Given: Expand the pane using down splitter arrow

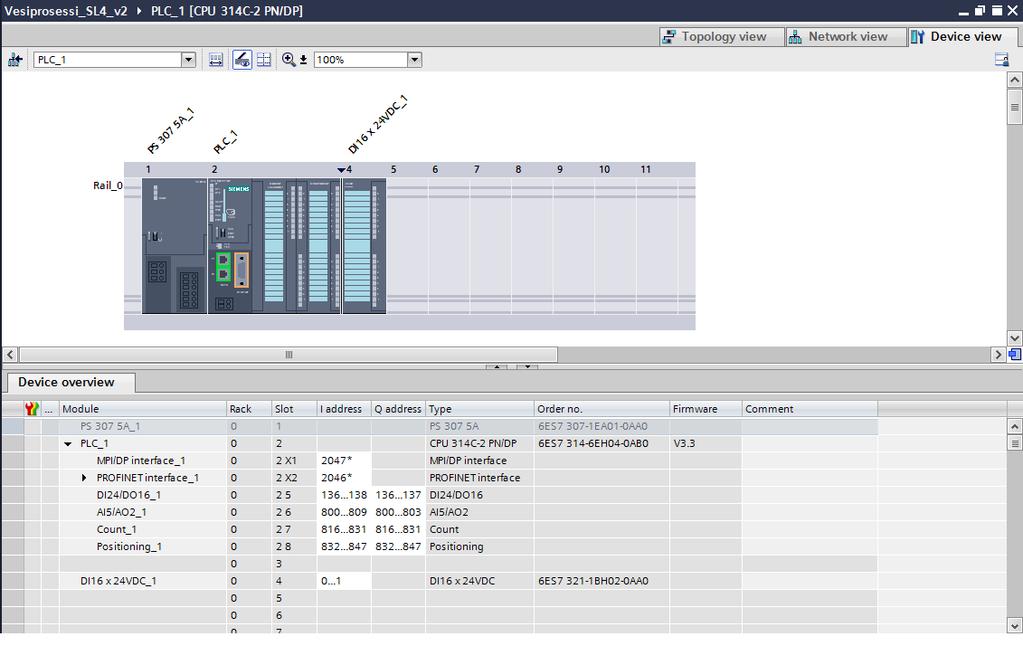Looking at the screenshot, I should [527, 367].
